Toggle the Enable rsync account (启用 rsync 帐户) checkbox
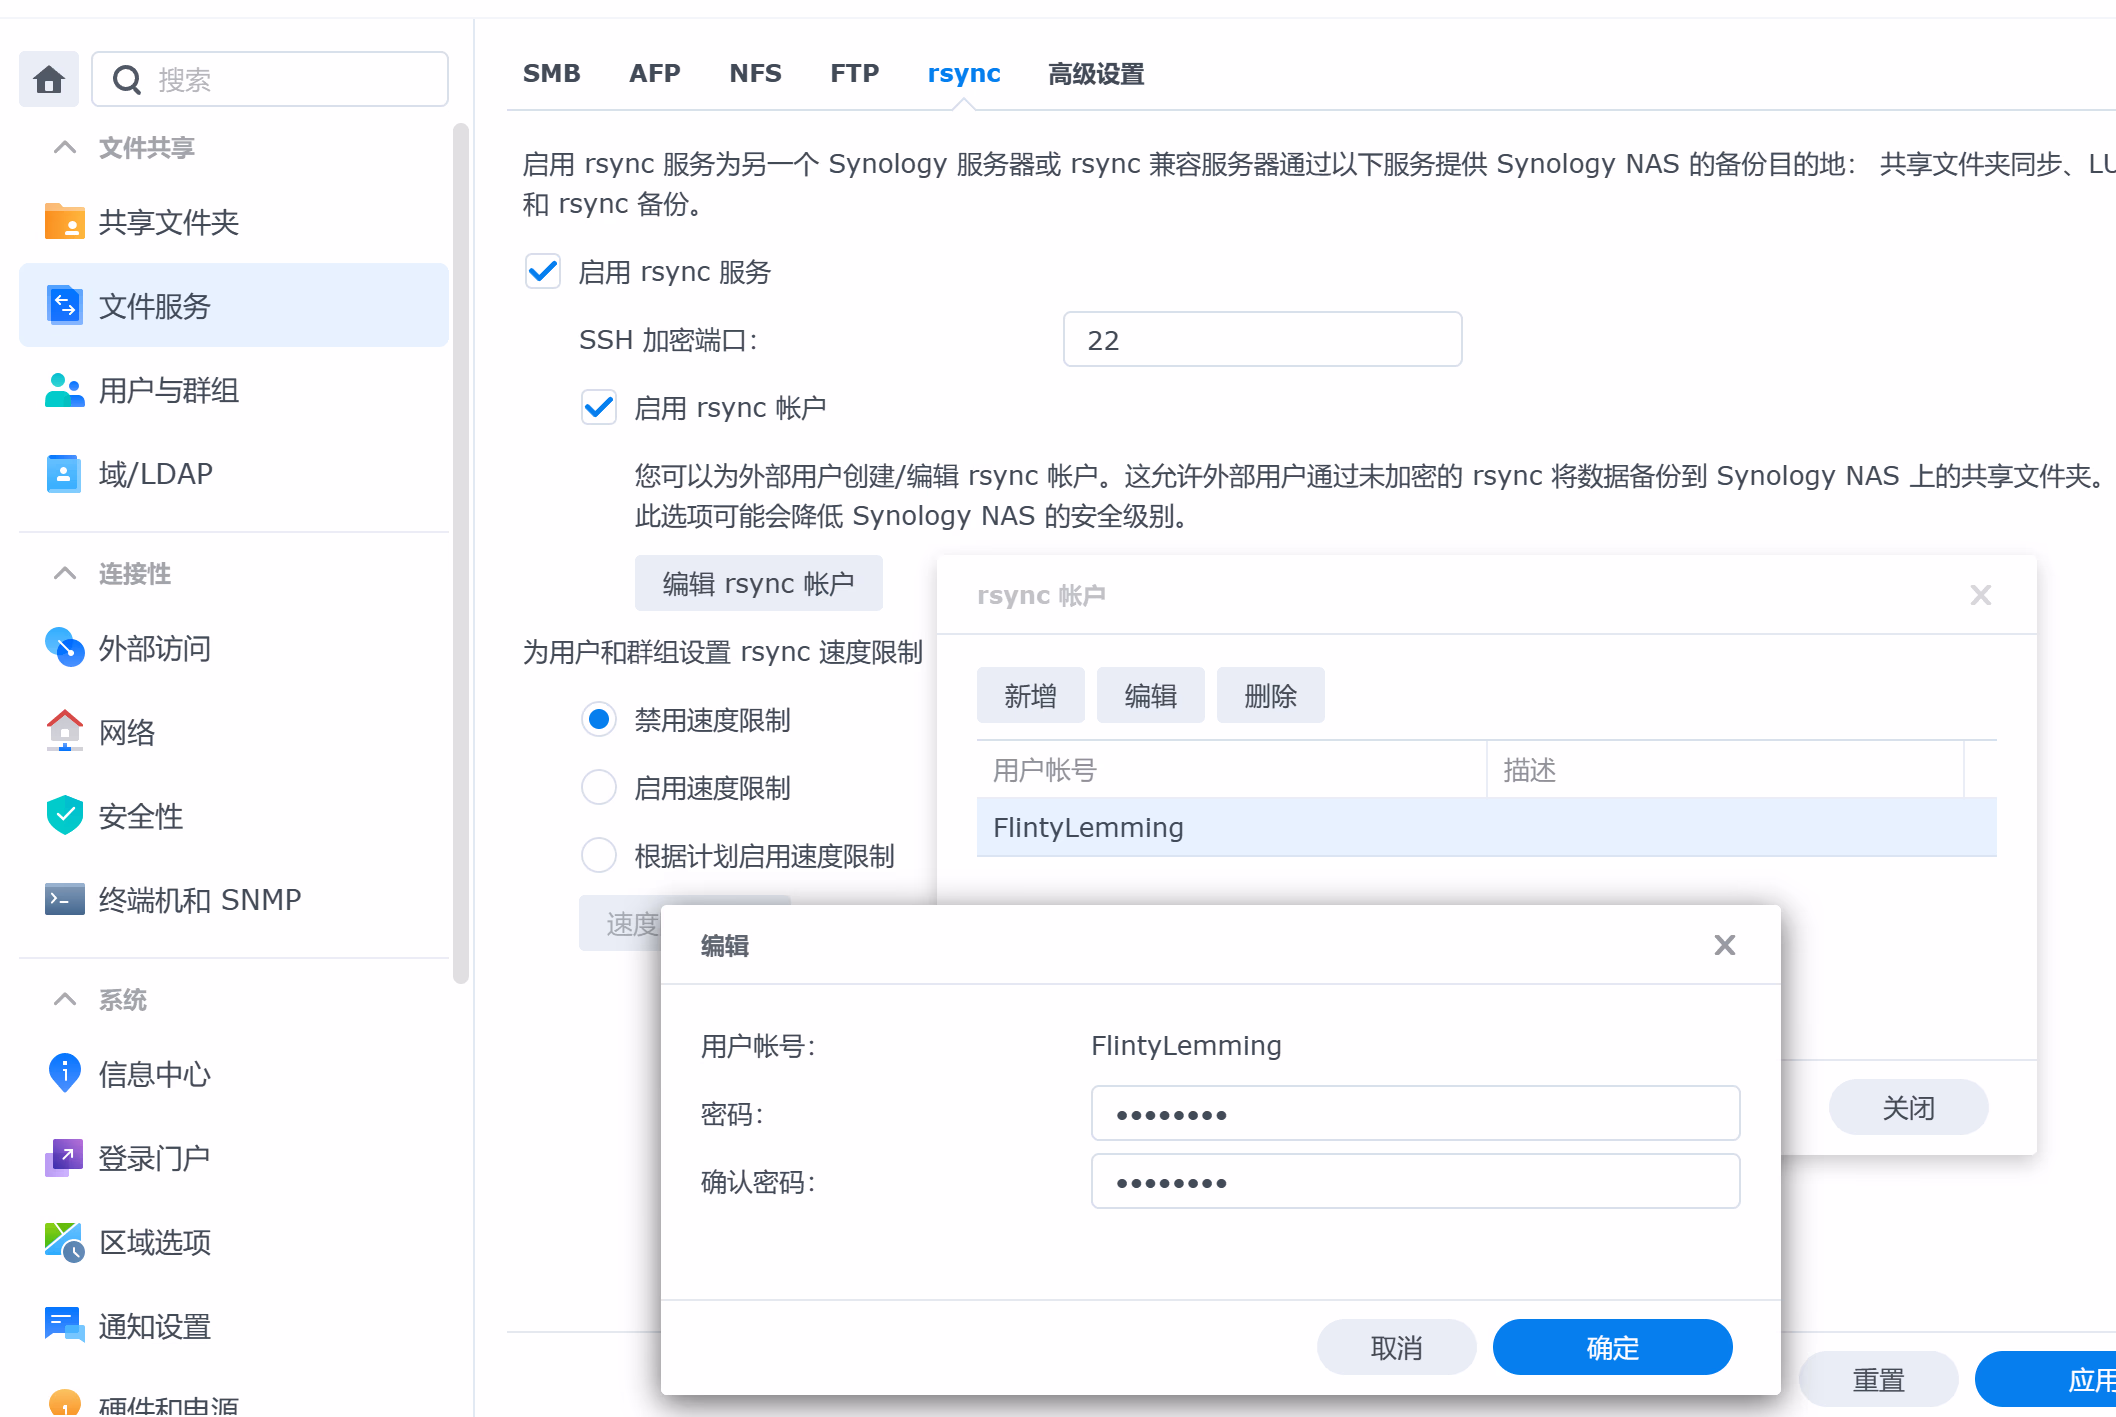The image size is (2116, 1417). (599, 407)
